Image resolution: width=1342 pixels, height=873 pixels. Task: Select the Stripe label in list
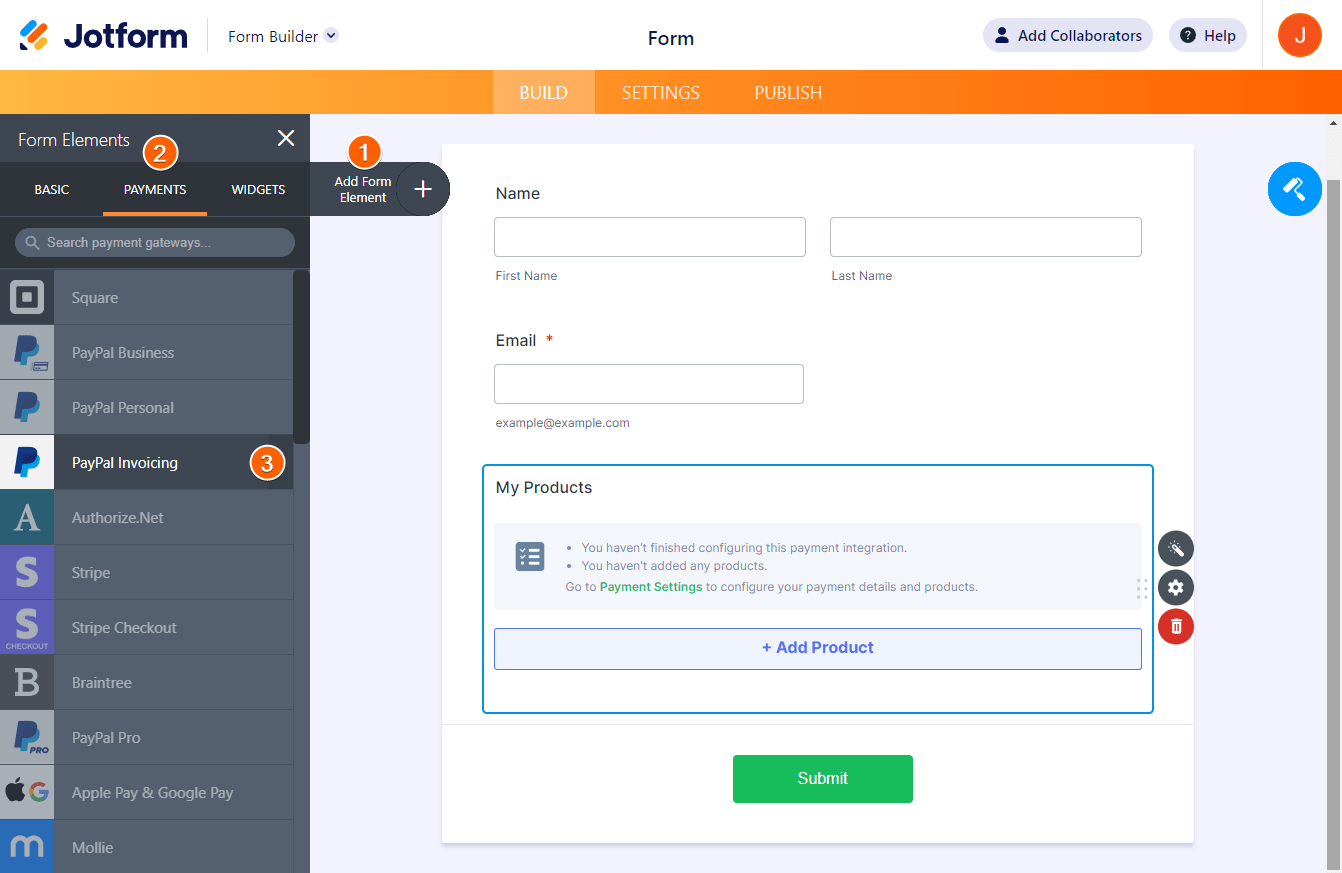(x=91, y=573)
